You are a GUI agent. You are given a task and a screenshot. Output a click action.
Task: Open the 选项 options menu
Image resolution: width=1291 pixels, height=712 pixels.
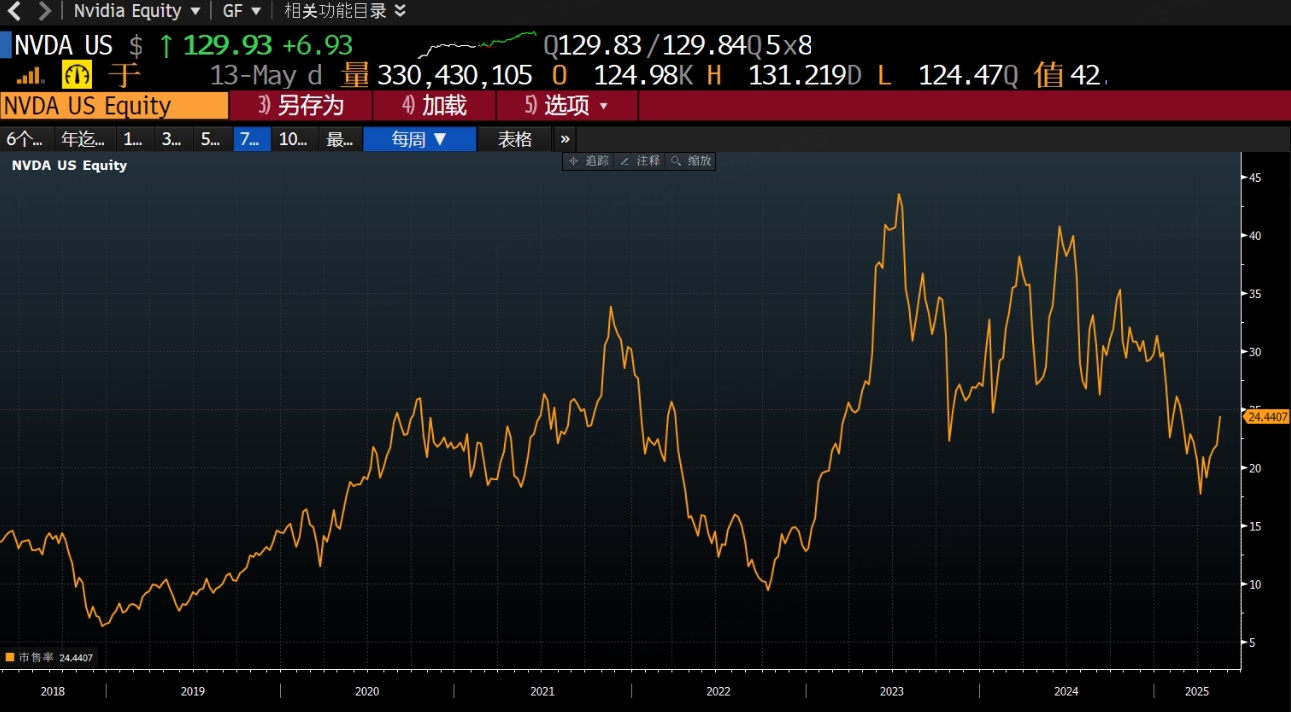pos(567,106)
